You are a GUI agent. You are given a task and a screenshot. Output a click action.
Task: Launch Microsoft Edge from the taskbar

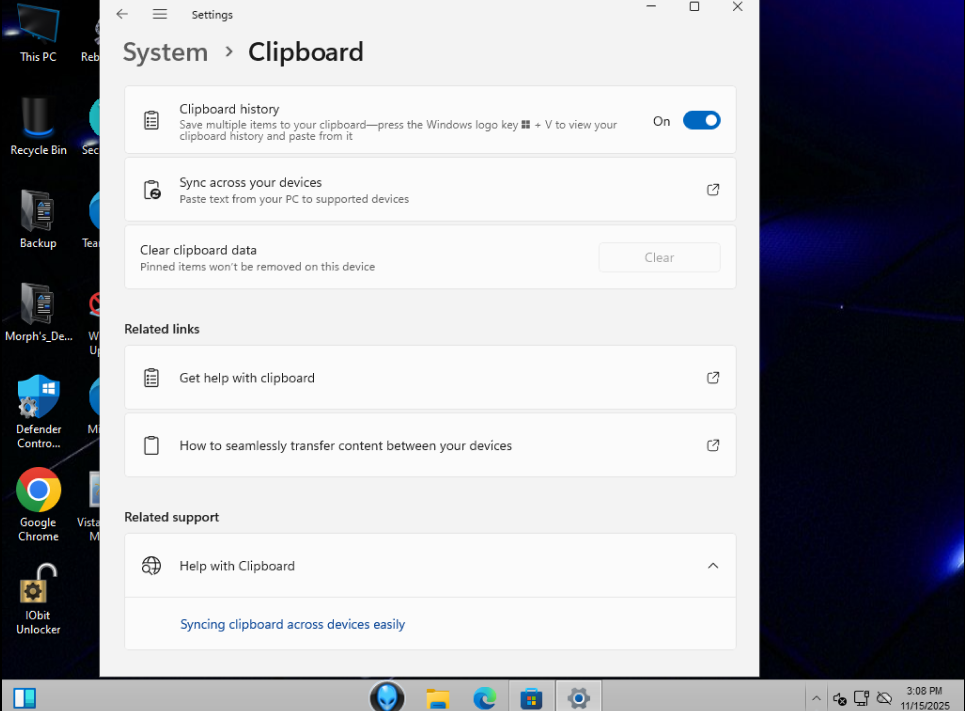(484, 697)
